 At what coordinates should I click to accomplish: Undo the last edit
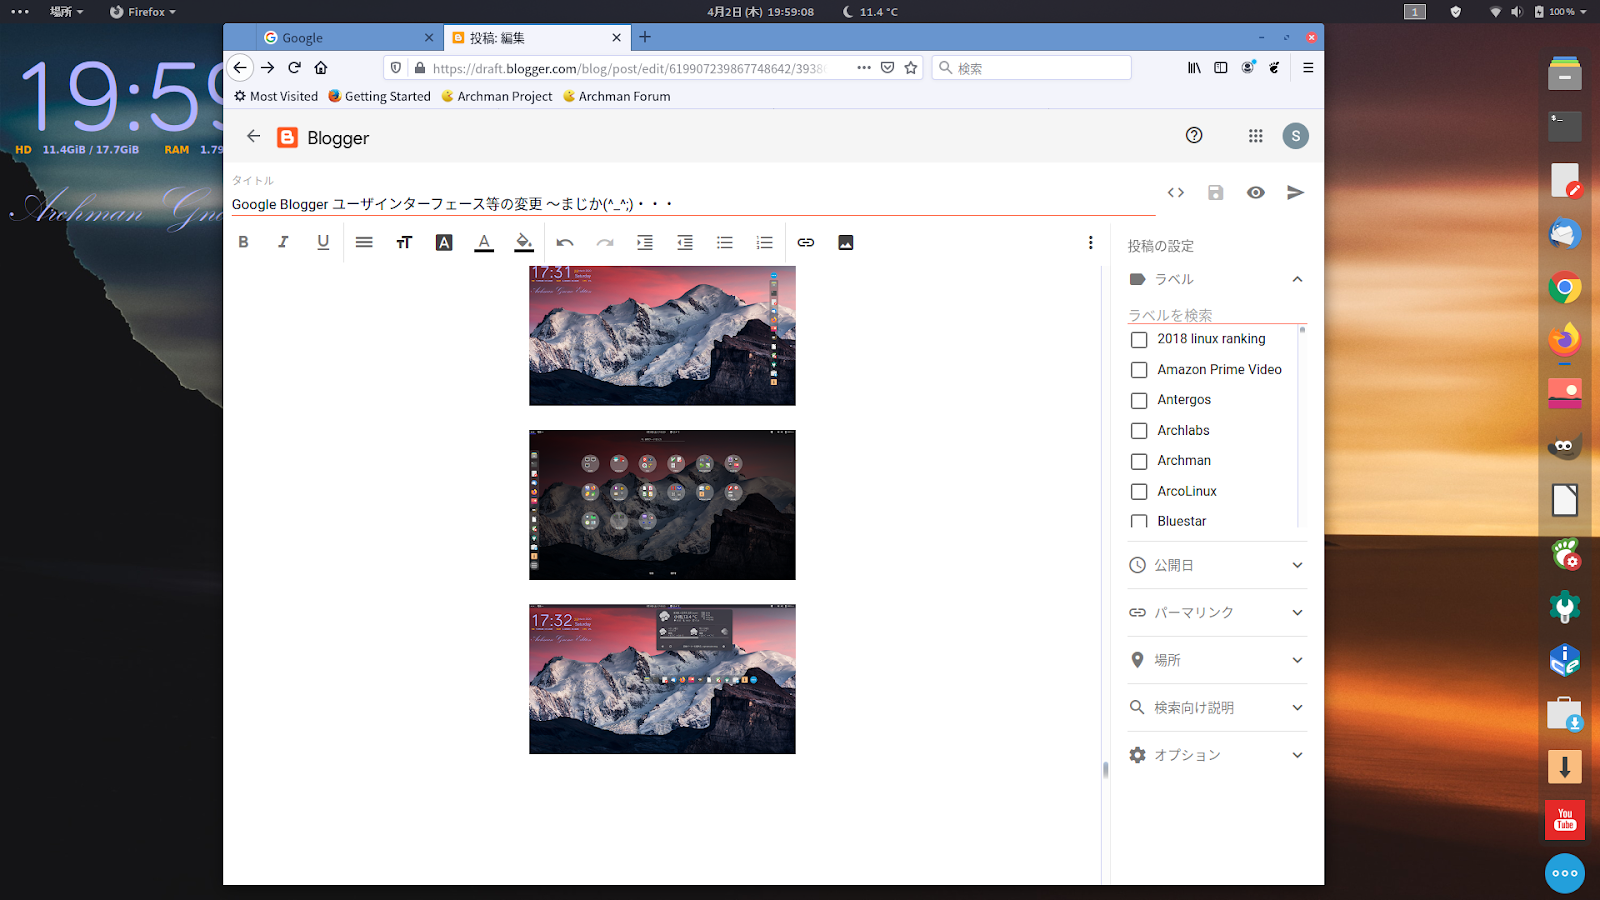click(x=565, y=242)
